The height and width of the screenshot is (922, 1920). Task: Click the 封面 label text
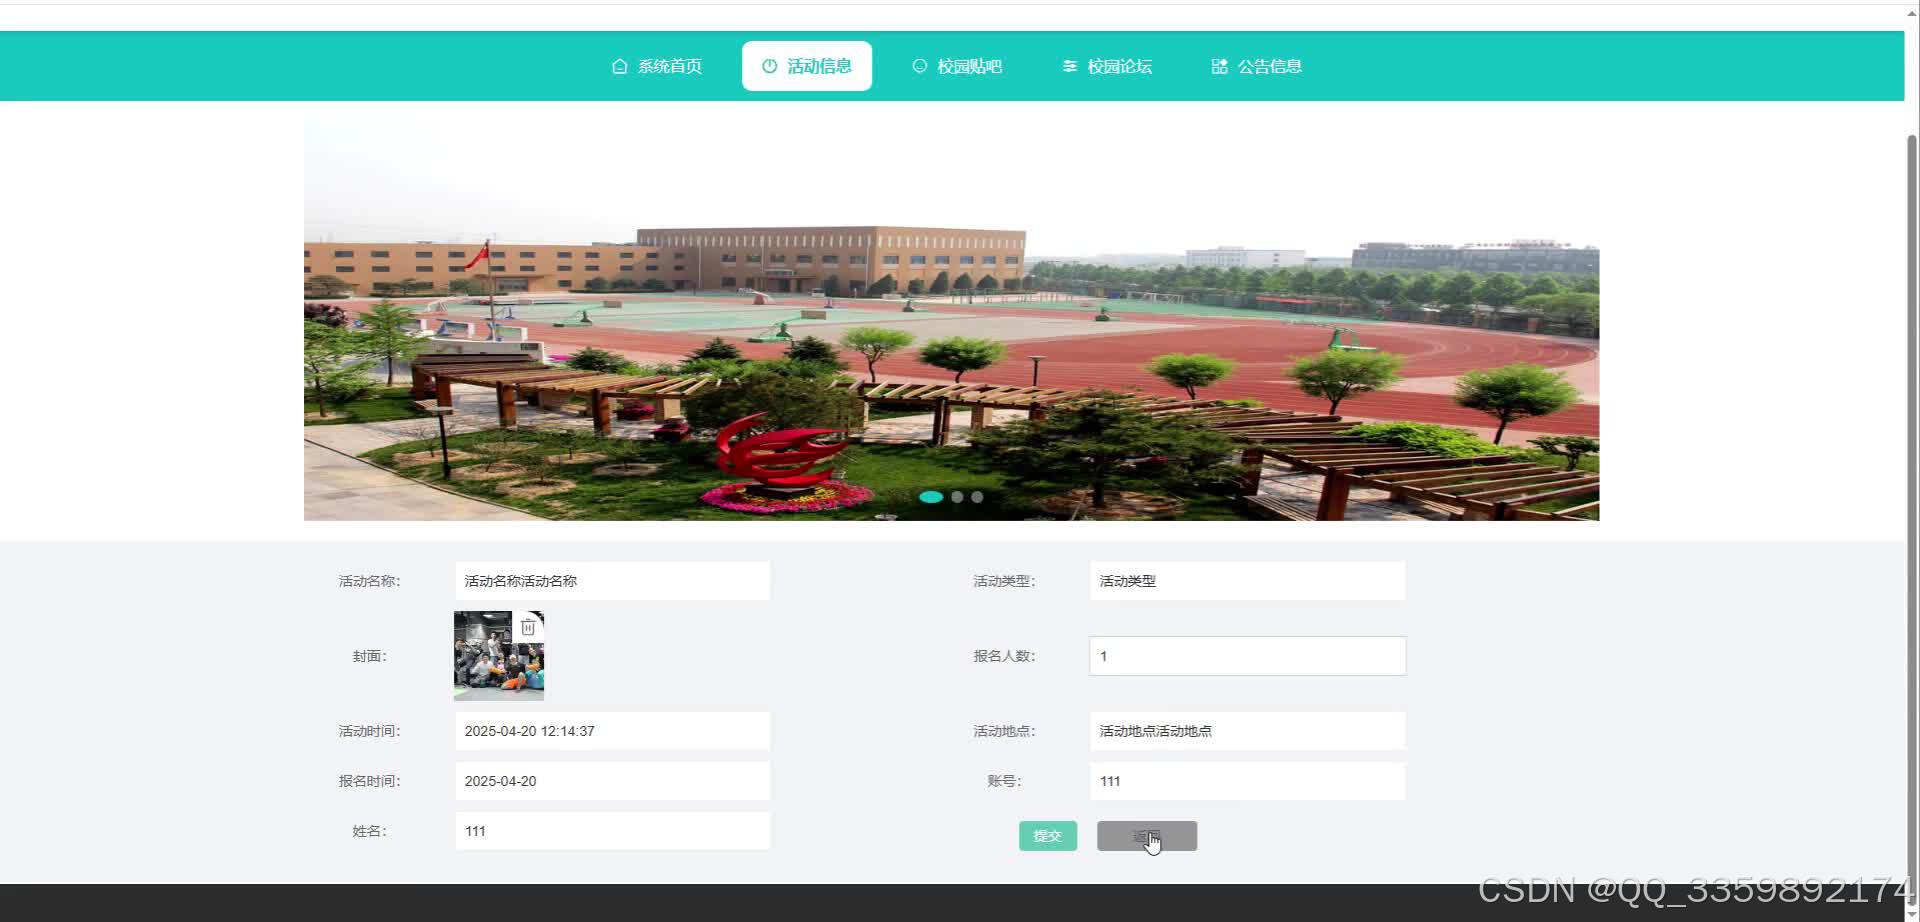(369, 656)
